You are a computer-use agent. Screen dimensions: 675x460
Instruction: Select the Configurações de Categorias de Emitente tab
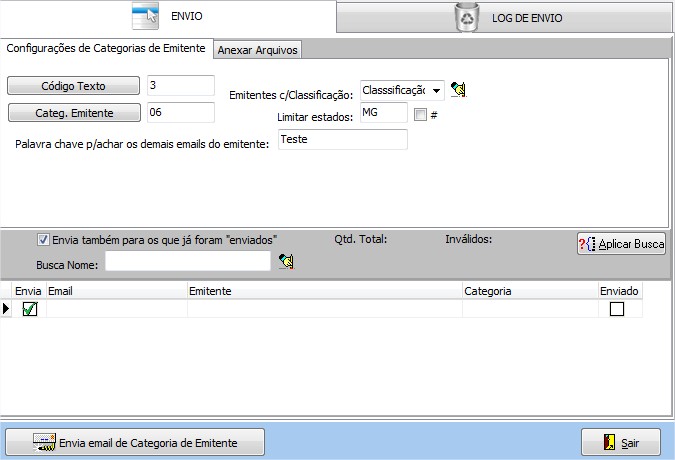(106, 48)
